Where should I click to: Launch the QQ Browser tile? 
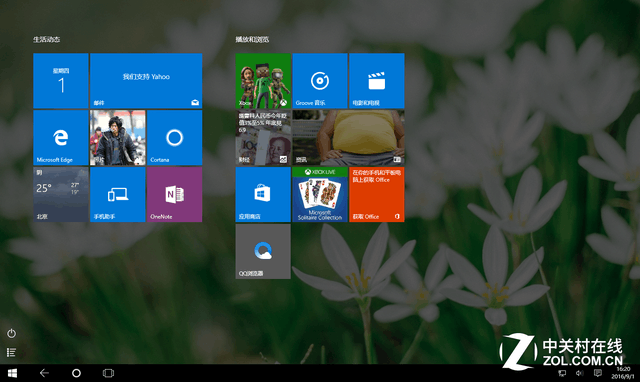pos(263,251)
